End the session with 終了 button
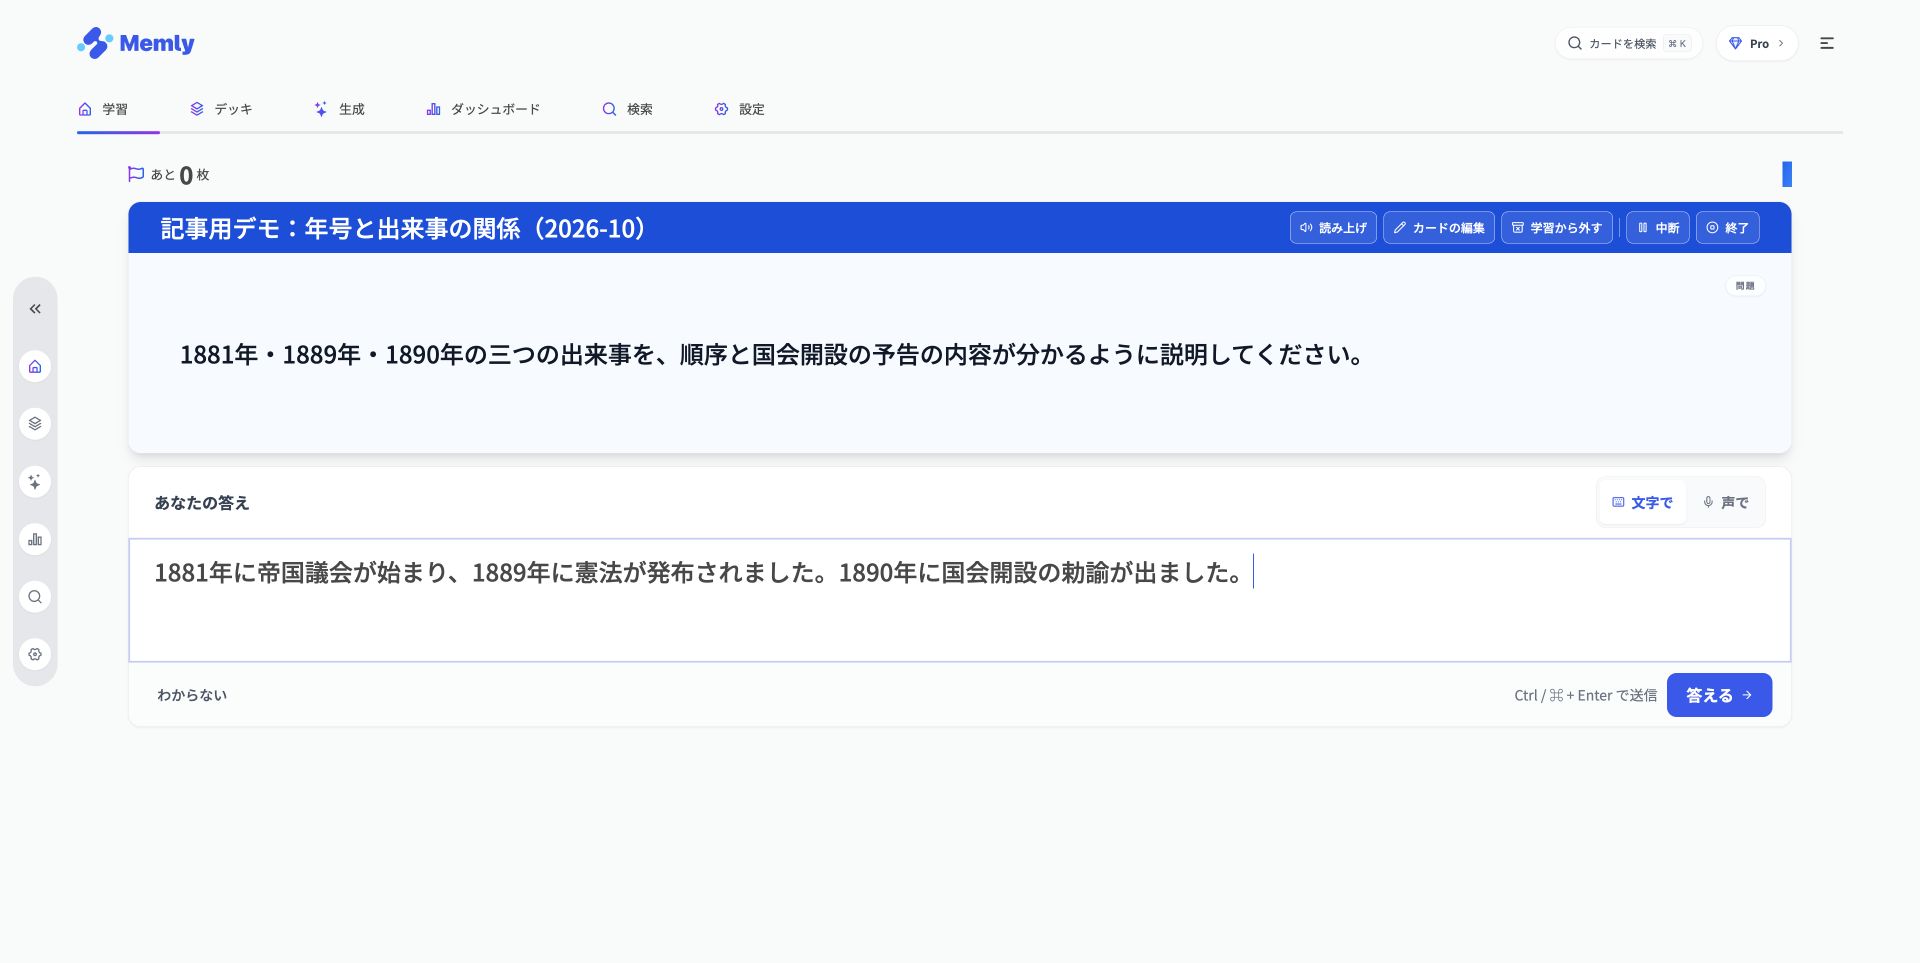Viewport: 1920px width, 963px height. [1728, 228]
